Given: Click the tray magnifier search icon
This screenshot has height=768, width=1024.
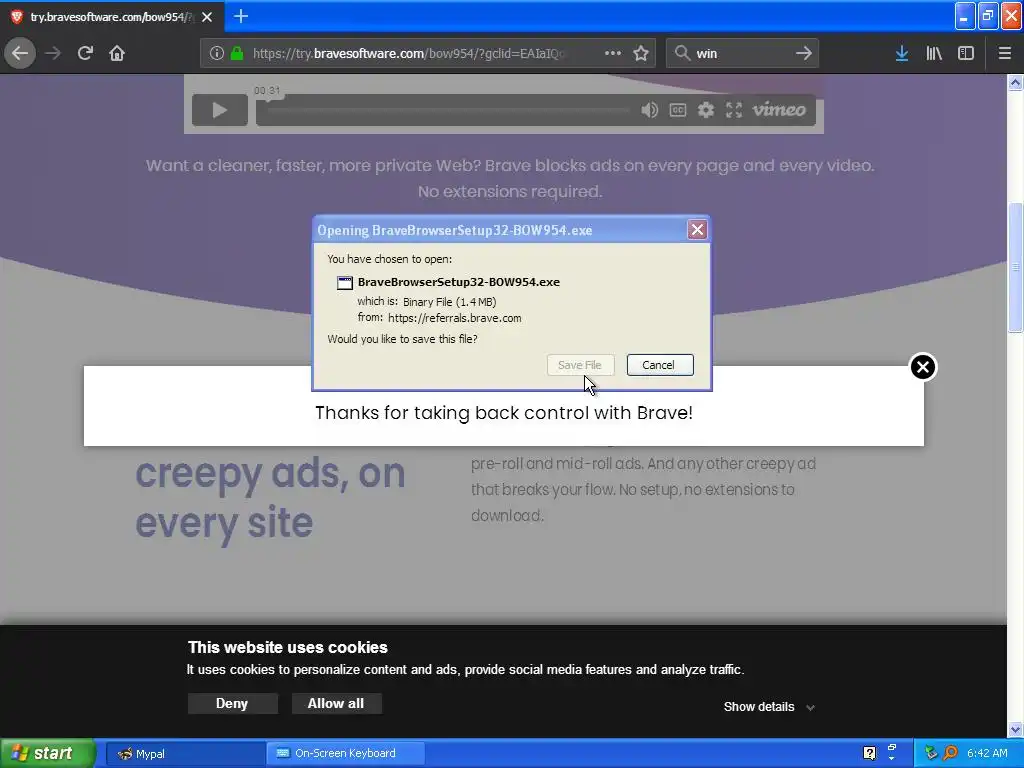Looking at the screenshot, I should [951, 753].
